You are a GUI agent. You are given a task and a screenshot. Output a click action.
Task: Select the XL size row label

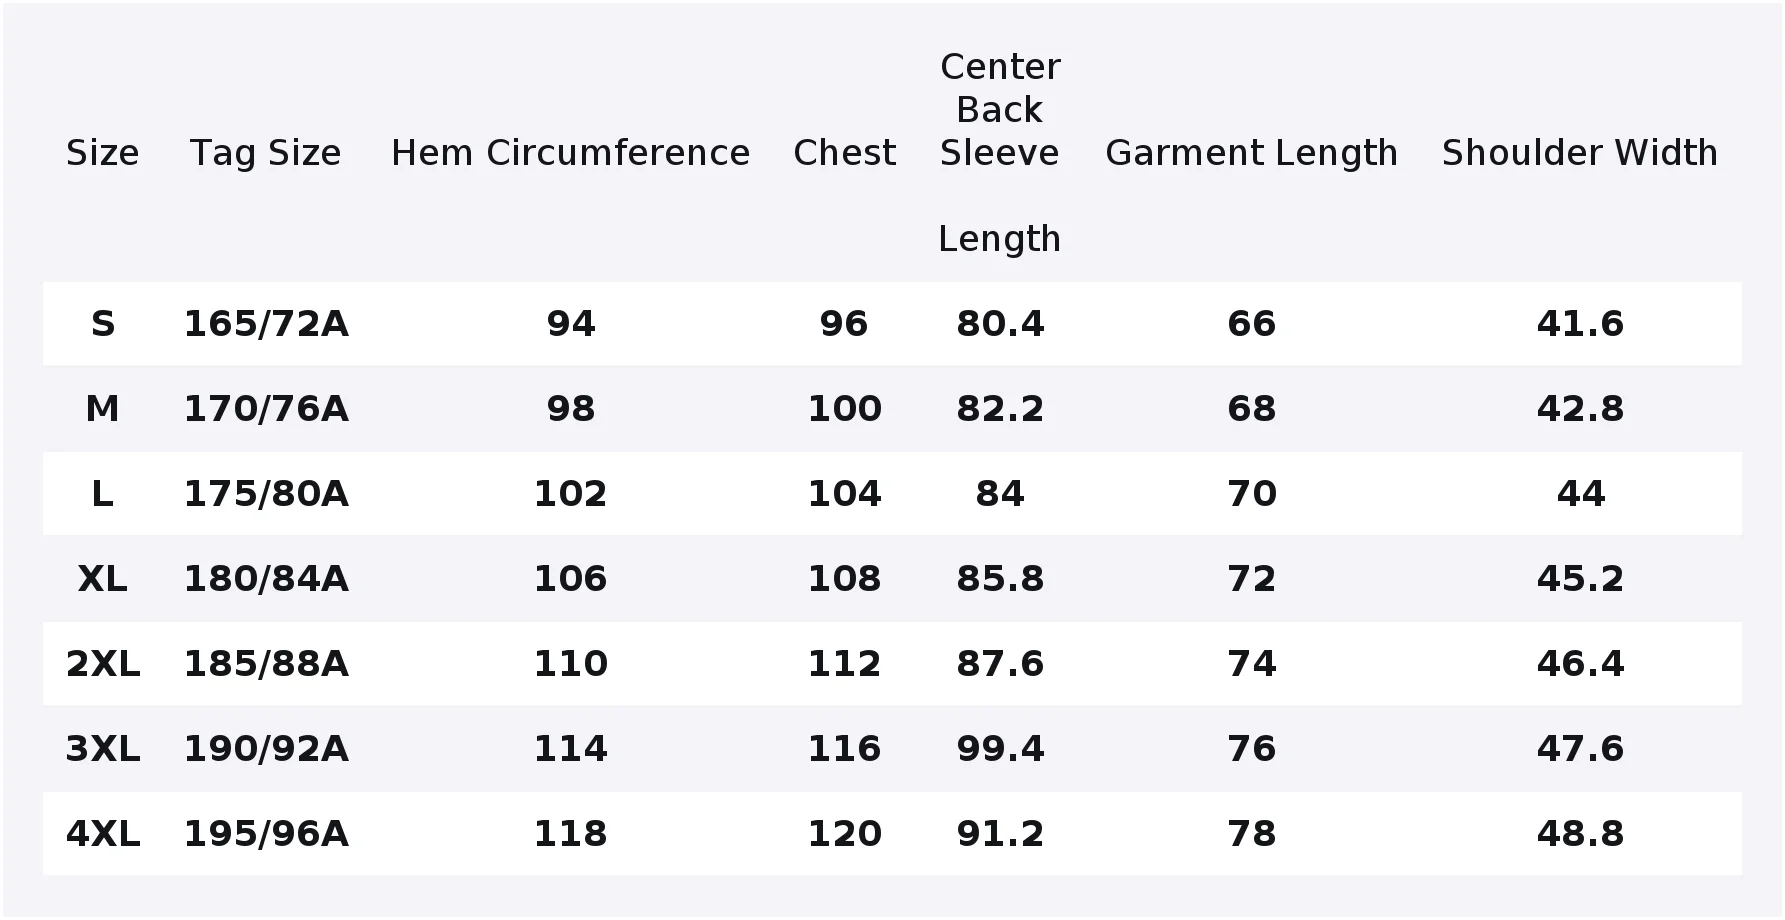102,579
